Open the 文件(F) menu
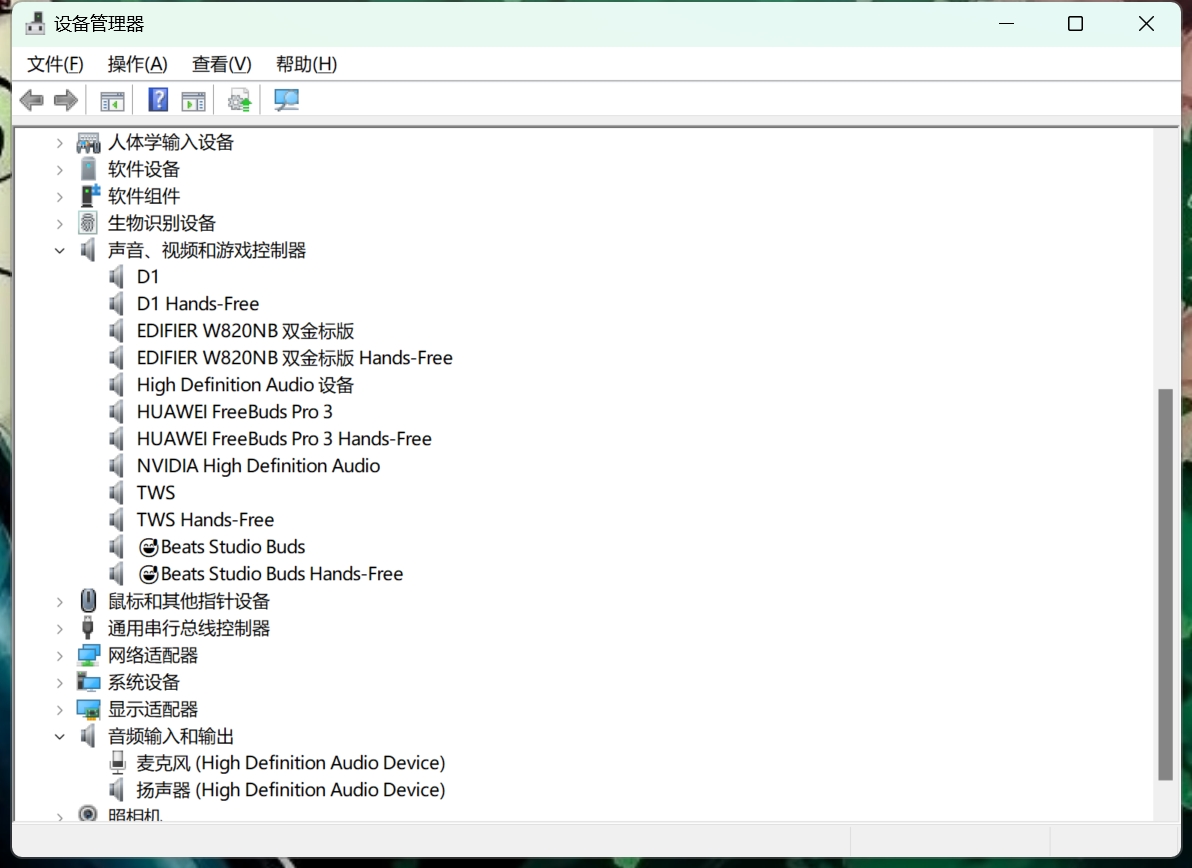 [55, 64]
